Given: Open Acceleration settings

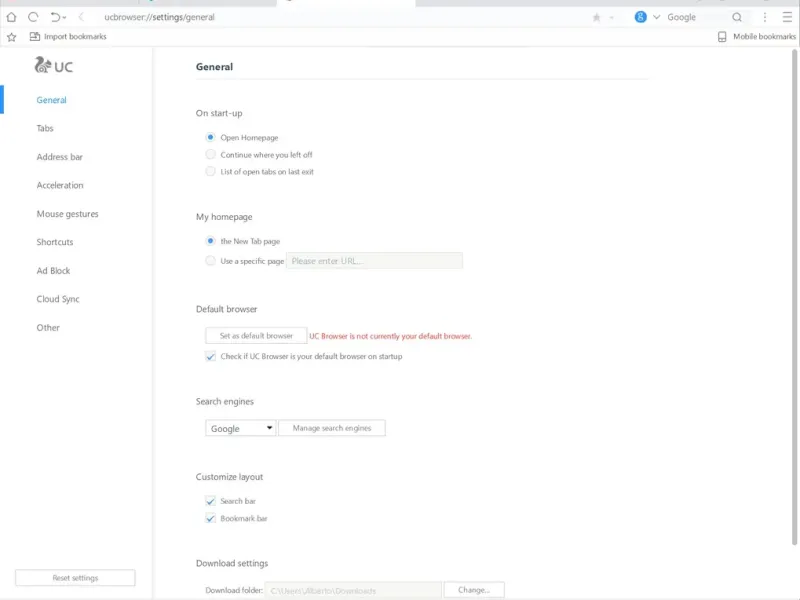Looking at the screenshot, I should [x=60, y=185].
